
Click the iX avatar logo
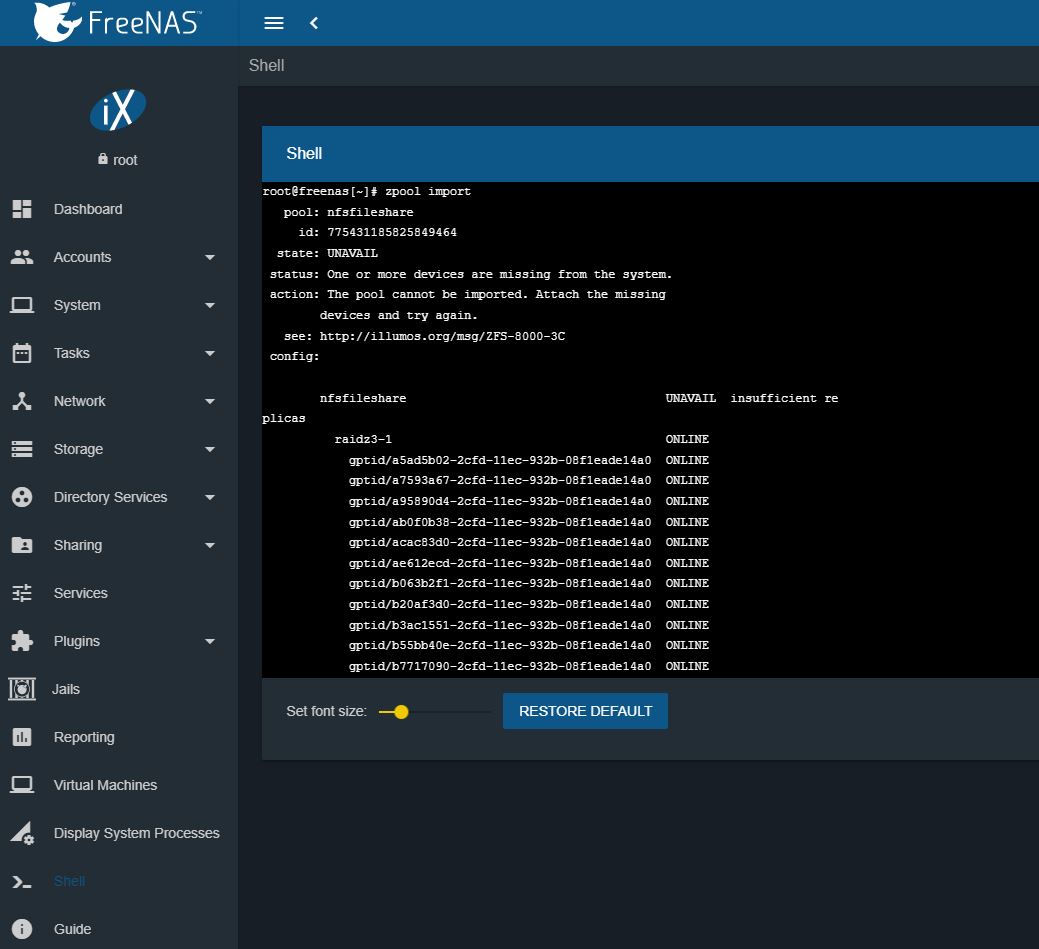[118, 110]
